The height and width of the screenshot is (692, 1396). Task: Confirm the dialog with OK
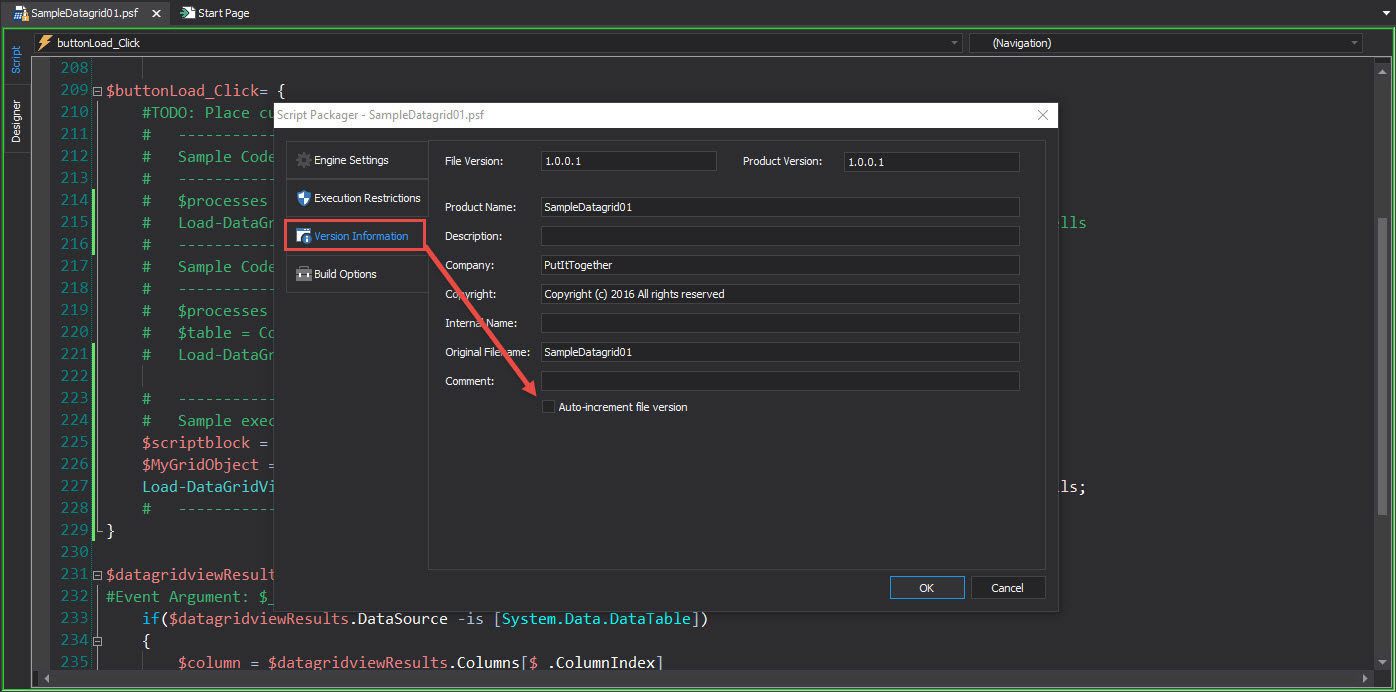(x=927, y=588)
